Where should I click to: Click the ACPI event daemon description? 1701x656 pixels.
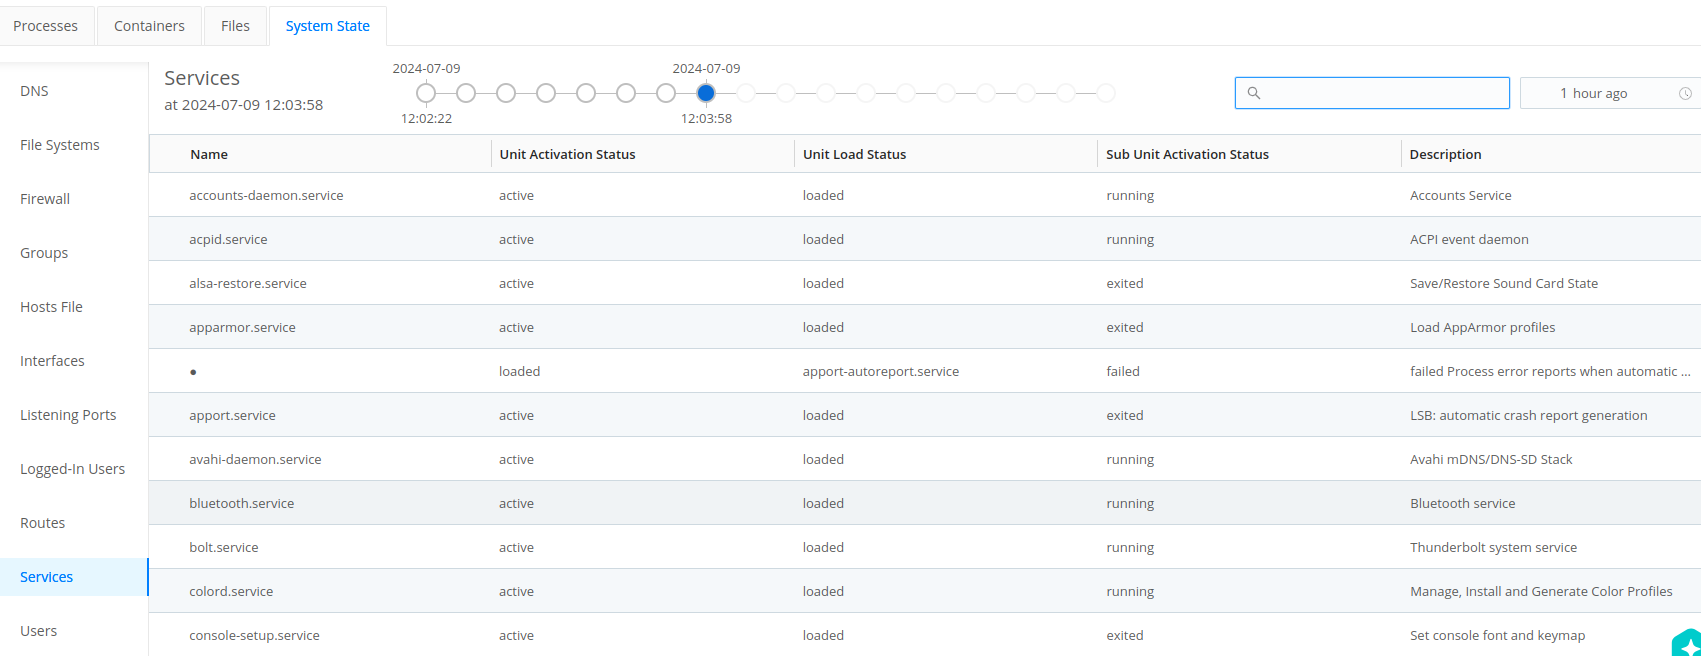point(1469,239)
